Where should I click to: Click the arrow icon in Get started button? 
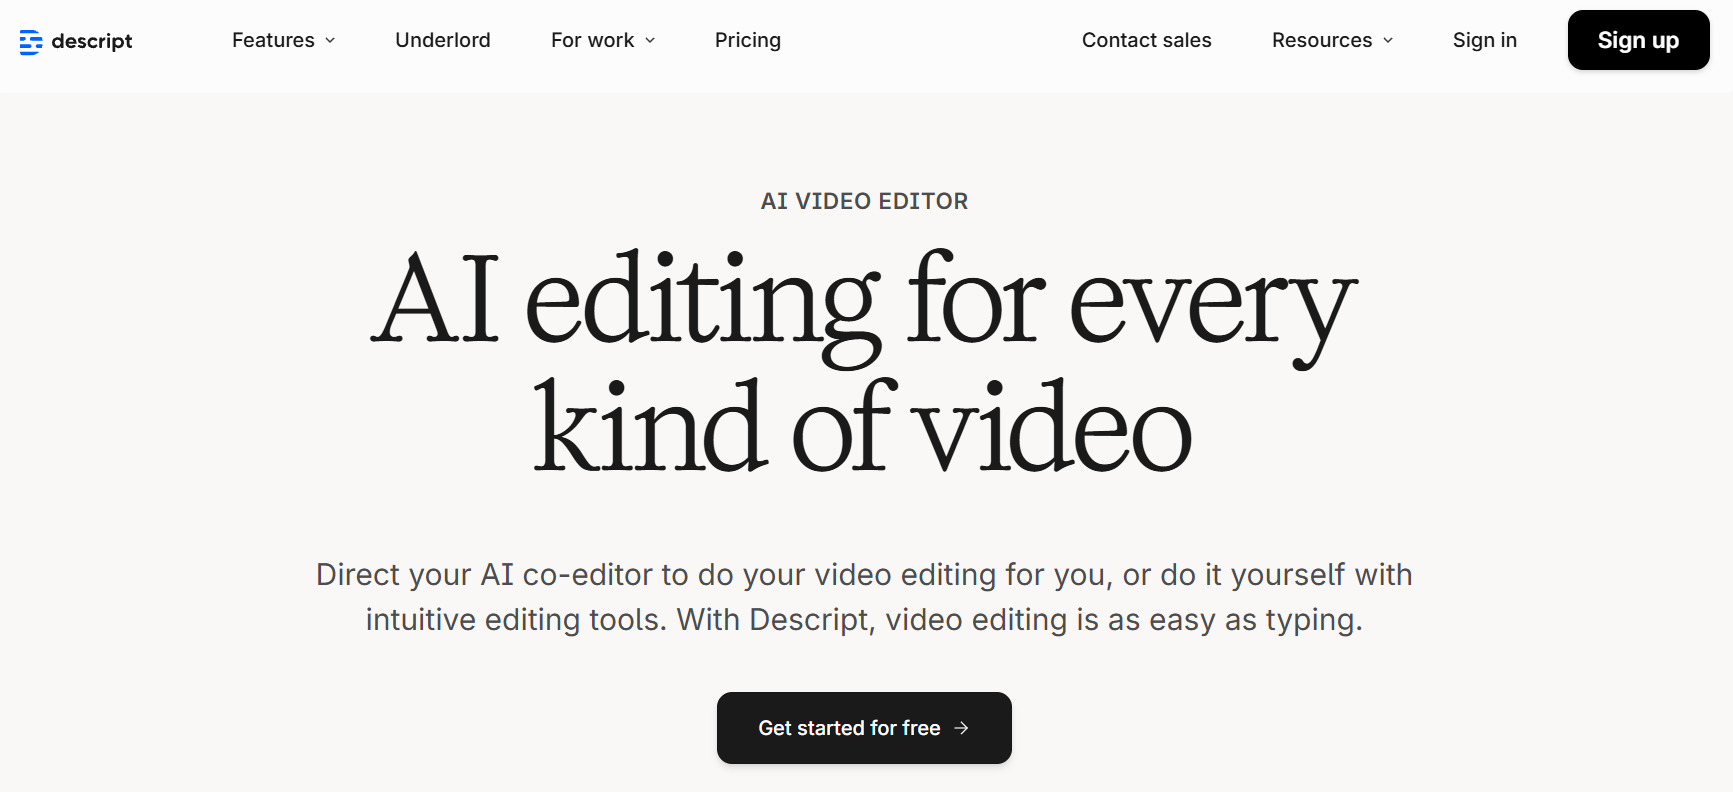pos(961,728)
